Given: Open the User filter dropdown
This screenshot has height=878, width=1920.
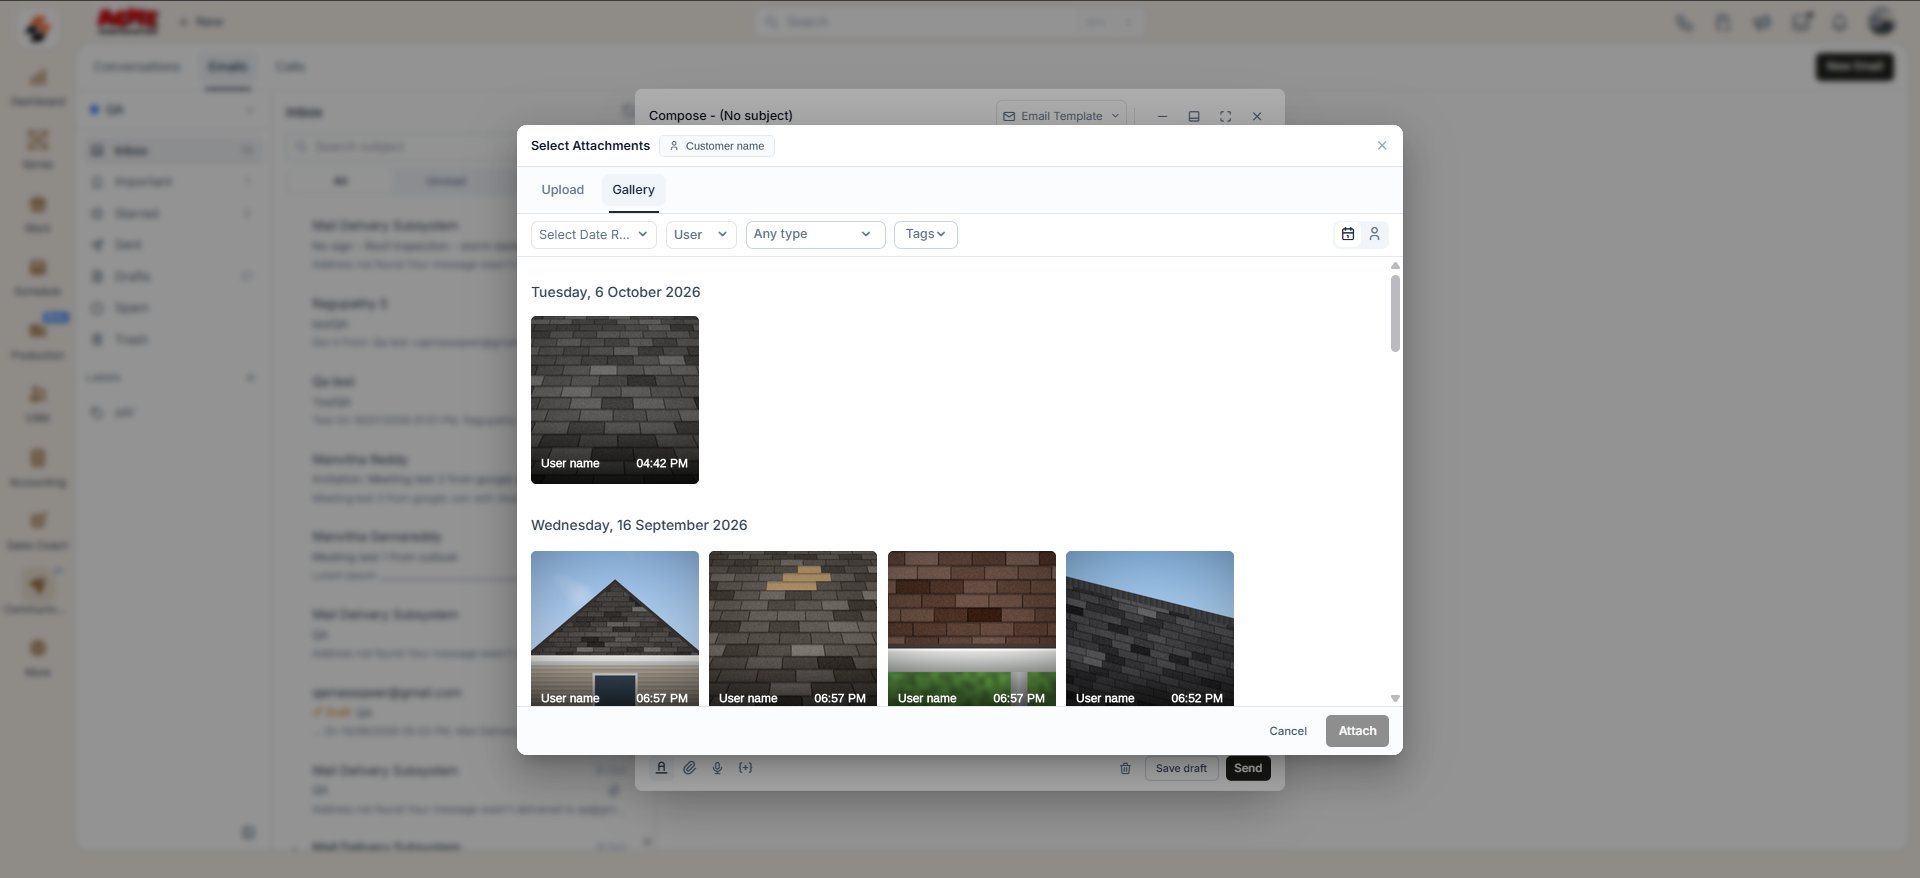Looking at the screenshot, I should [x=701, y=235].
